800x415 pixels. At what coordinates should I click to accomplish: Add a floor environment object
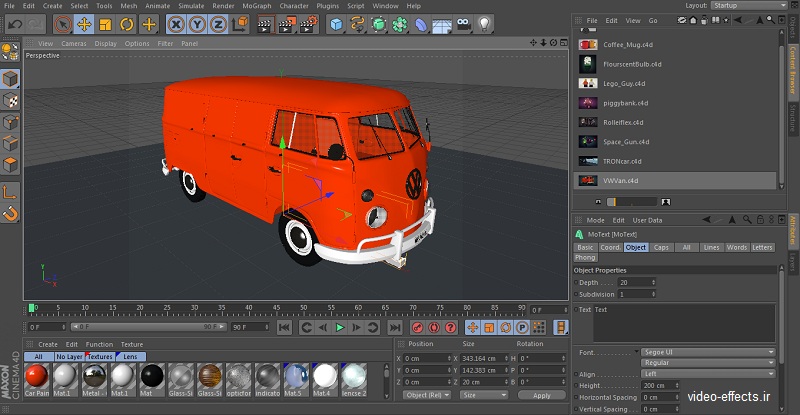(442, 24)
